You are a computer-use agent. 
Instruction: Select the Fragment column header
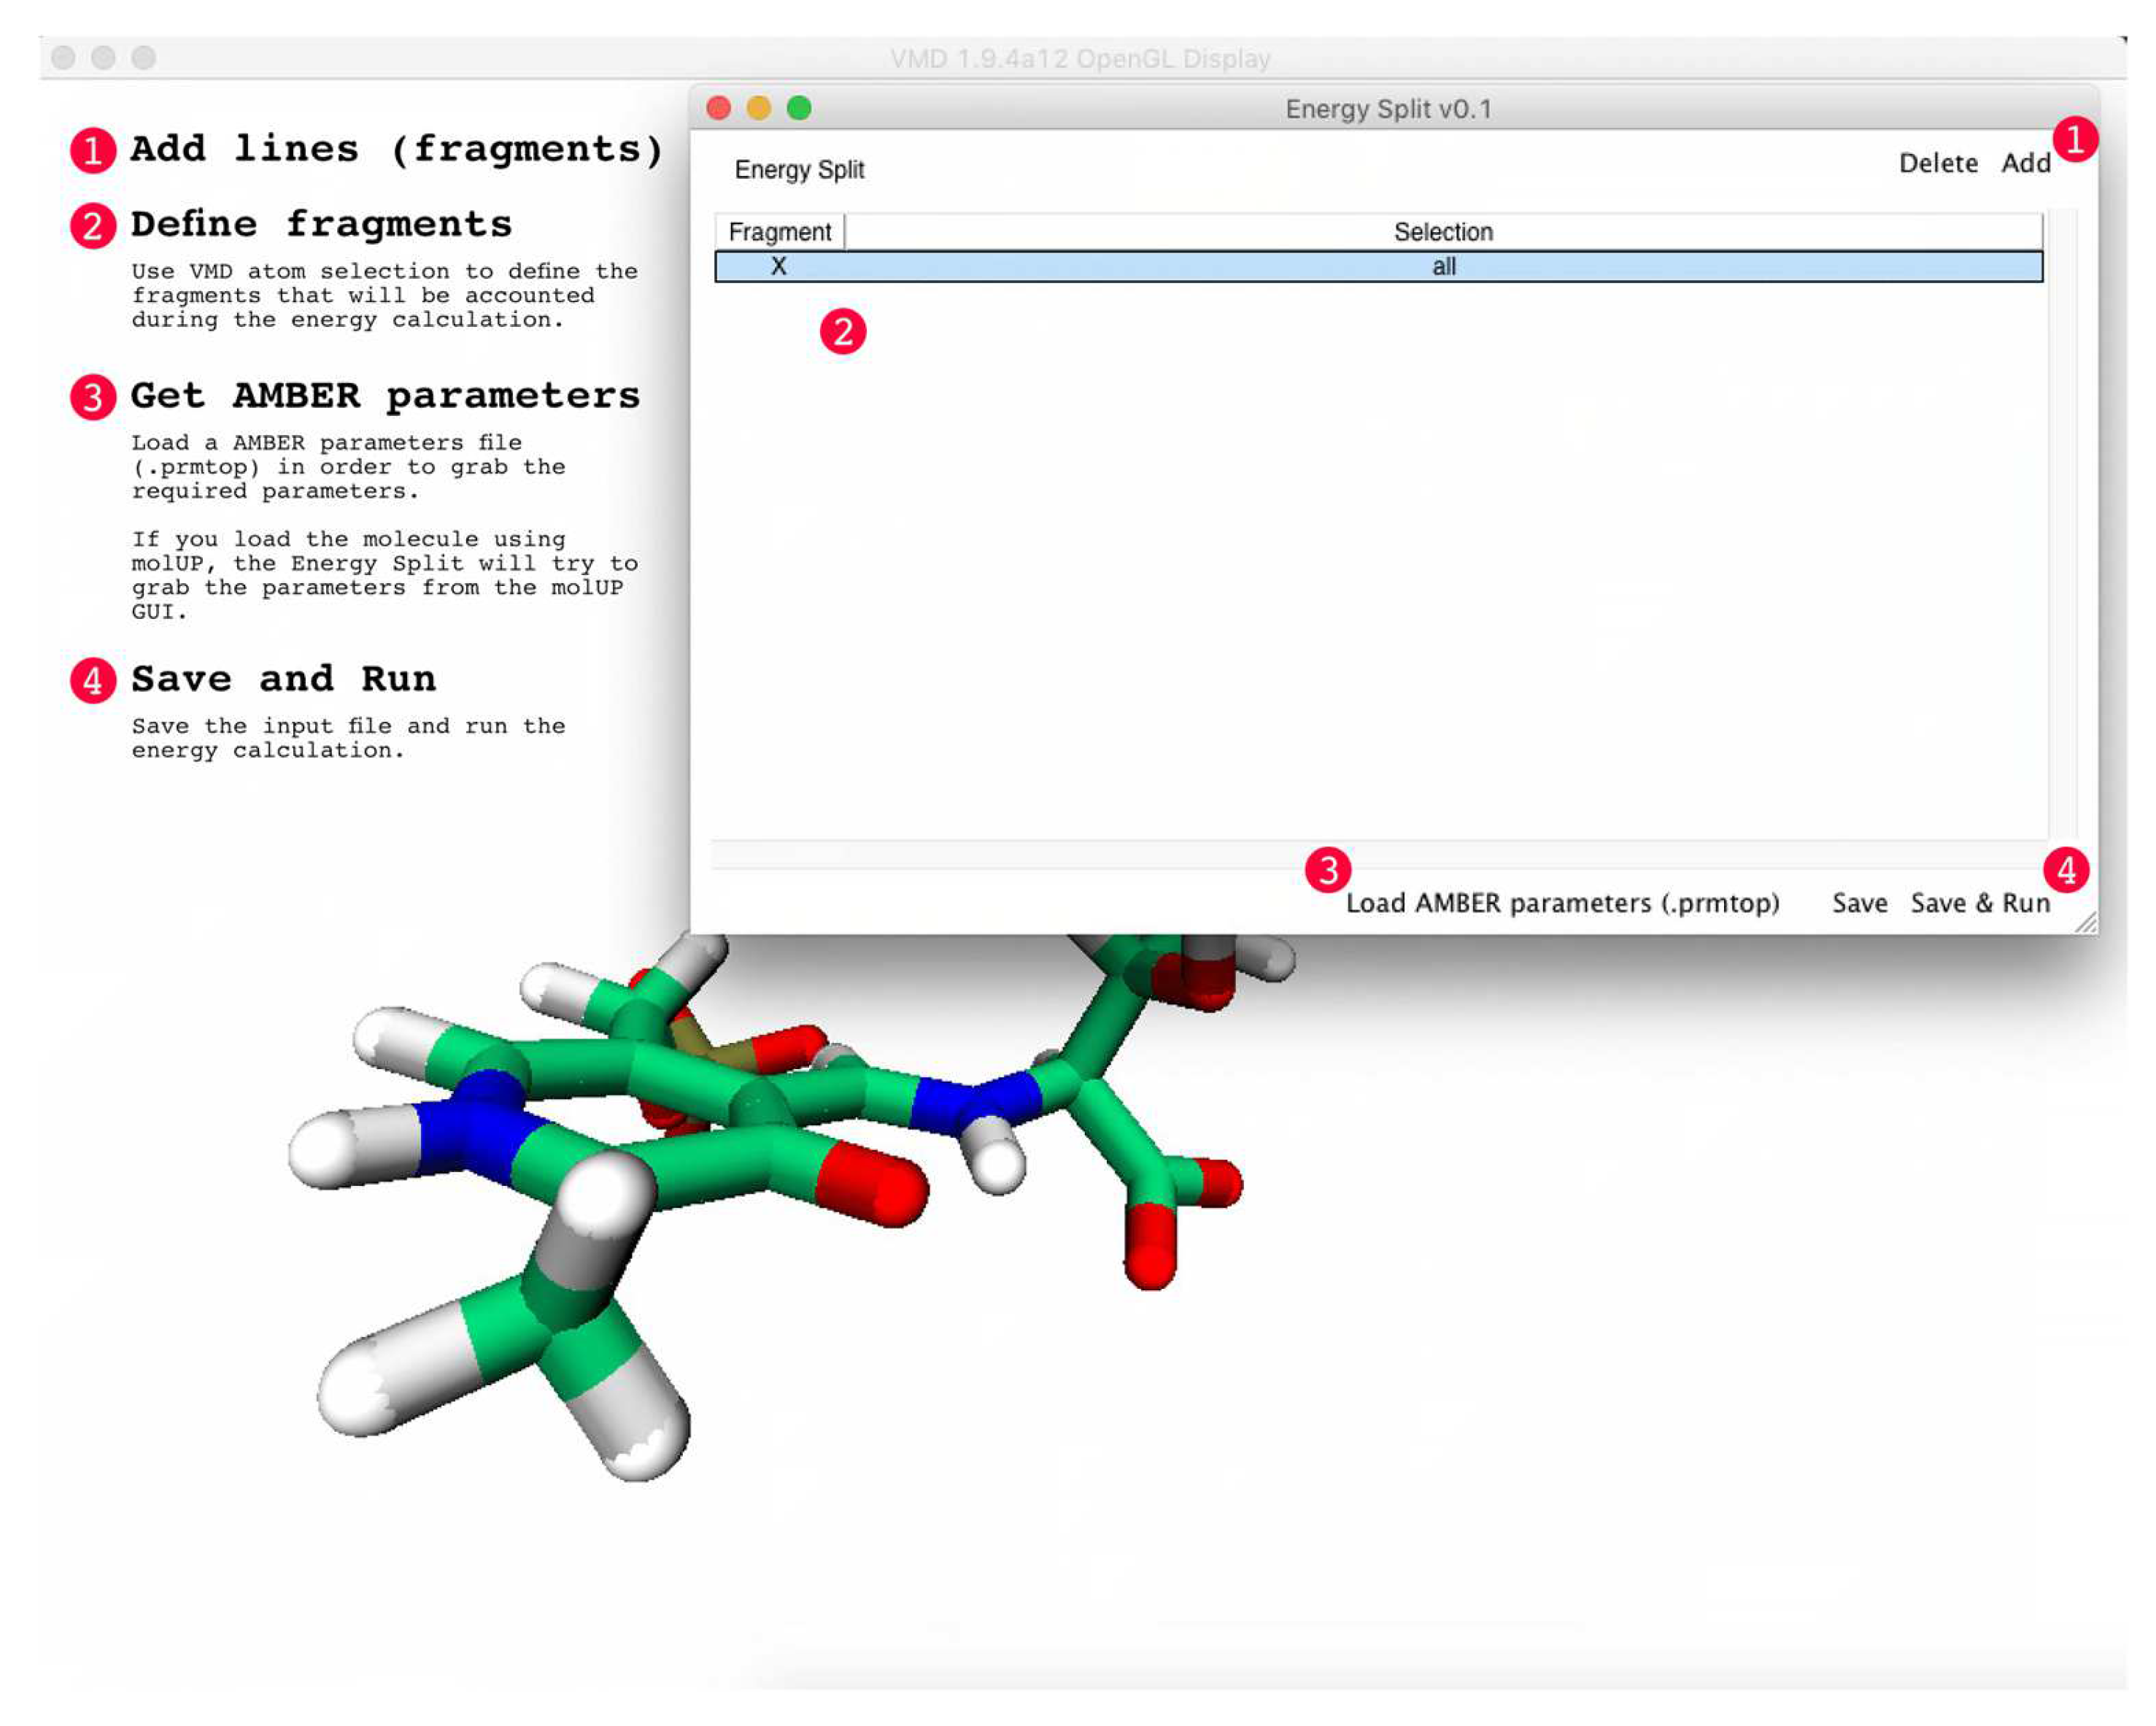(780, 232)
